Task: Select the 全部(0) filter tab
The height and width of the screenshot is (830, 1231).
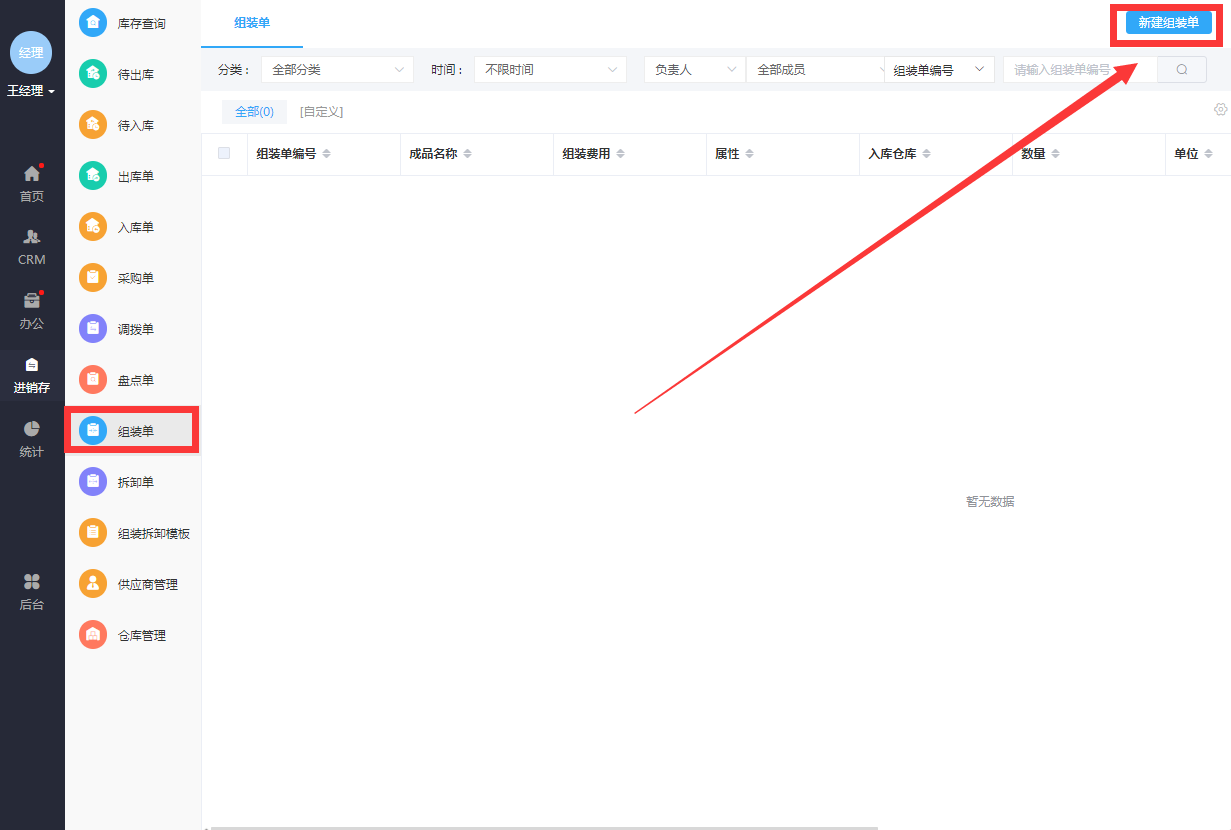Action: (x=254, y=112)
